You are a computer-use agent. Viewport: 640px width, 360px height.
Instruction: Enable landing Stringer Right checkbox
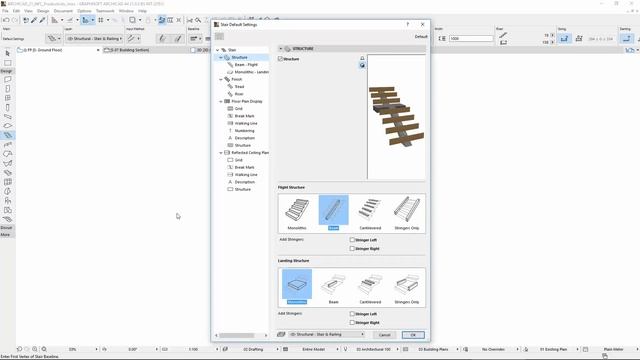(x=352, y=322)
